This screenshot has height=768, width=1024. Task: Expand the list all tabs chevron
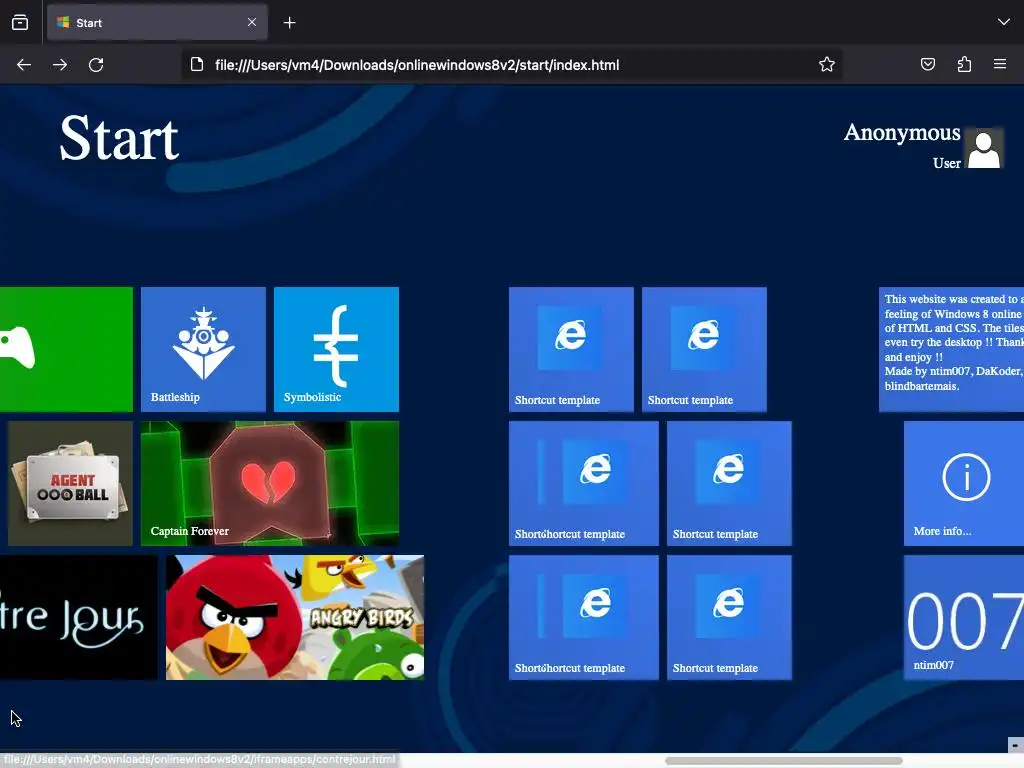click(1004, 22)
